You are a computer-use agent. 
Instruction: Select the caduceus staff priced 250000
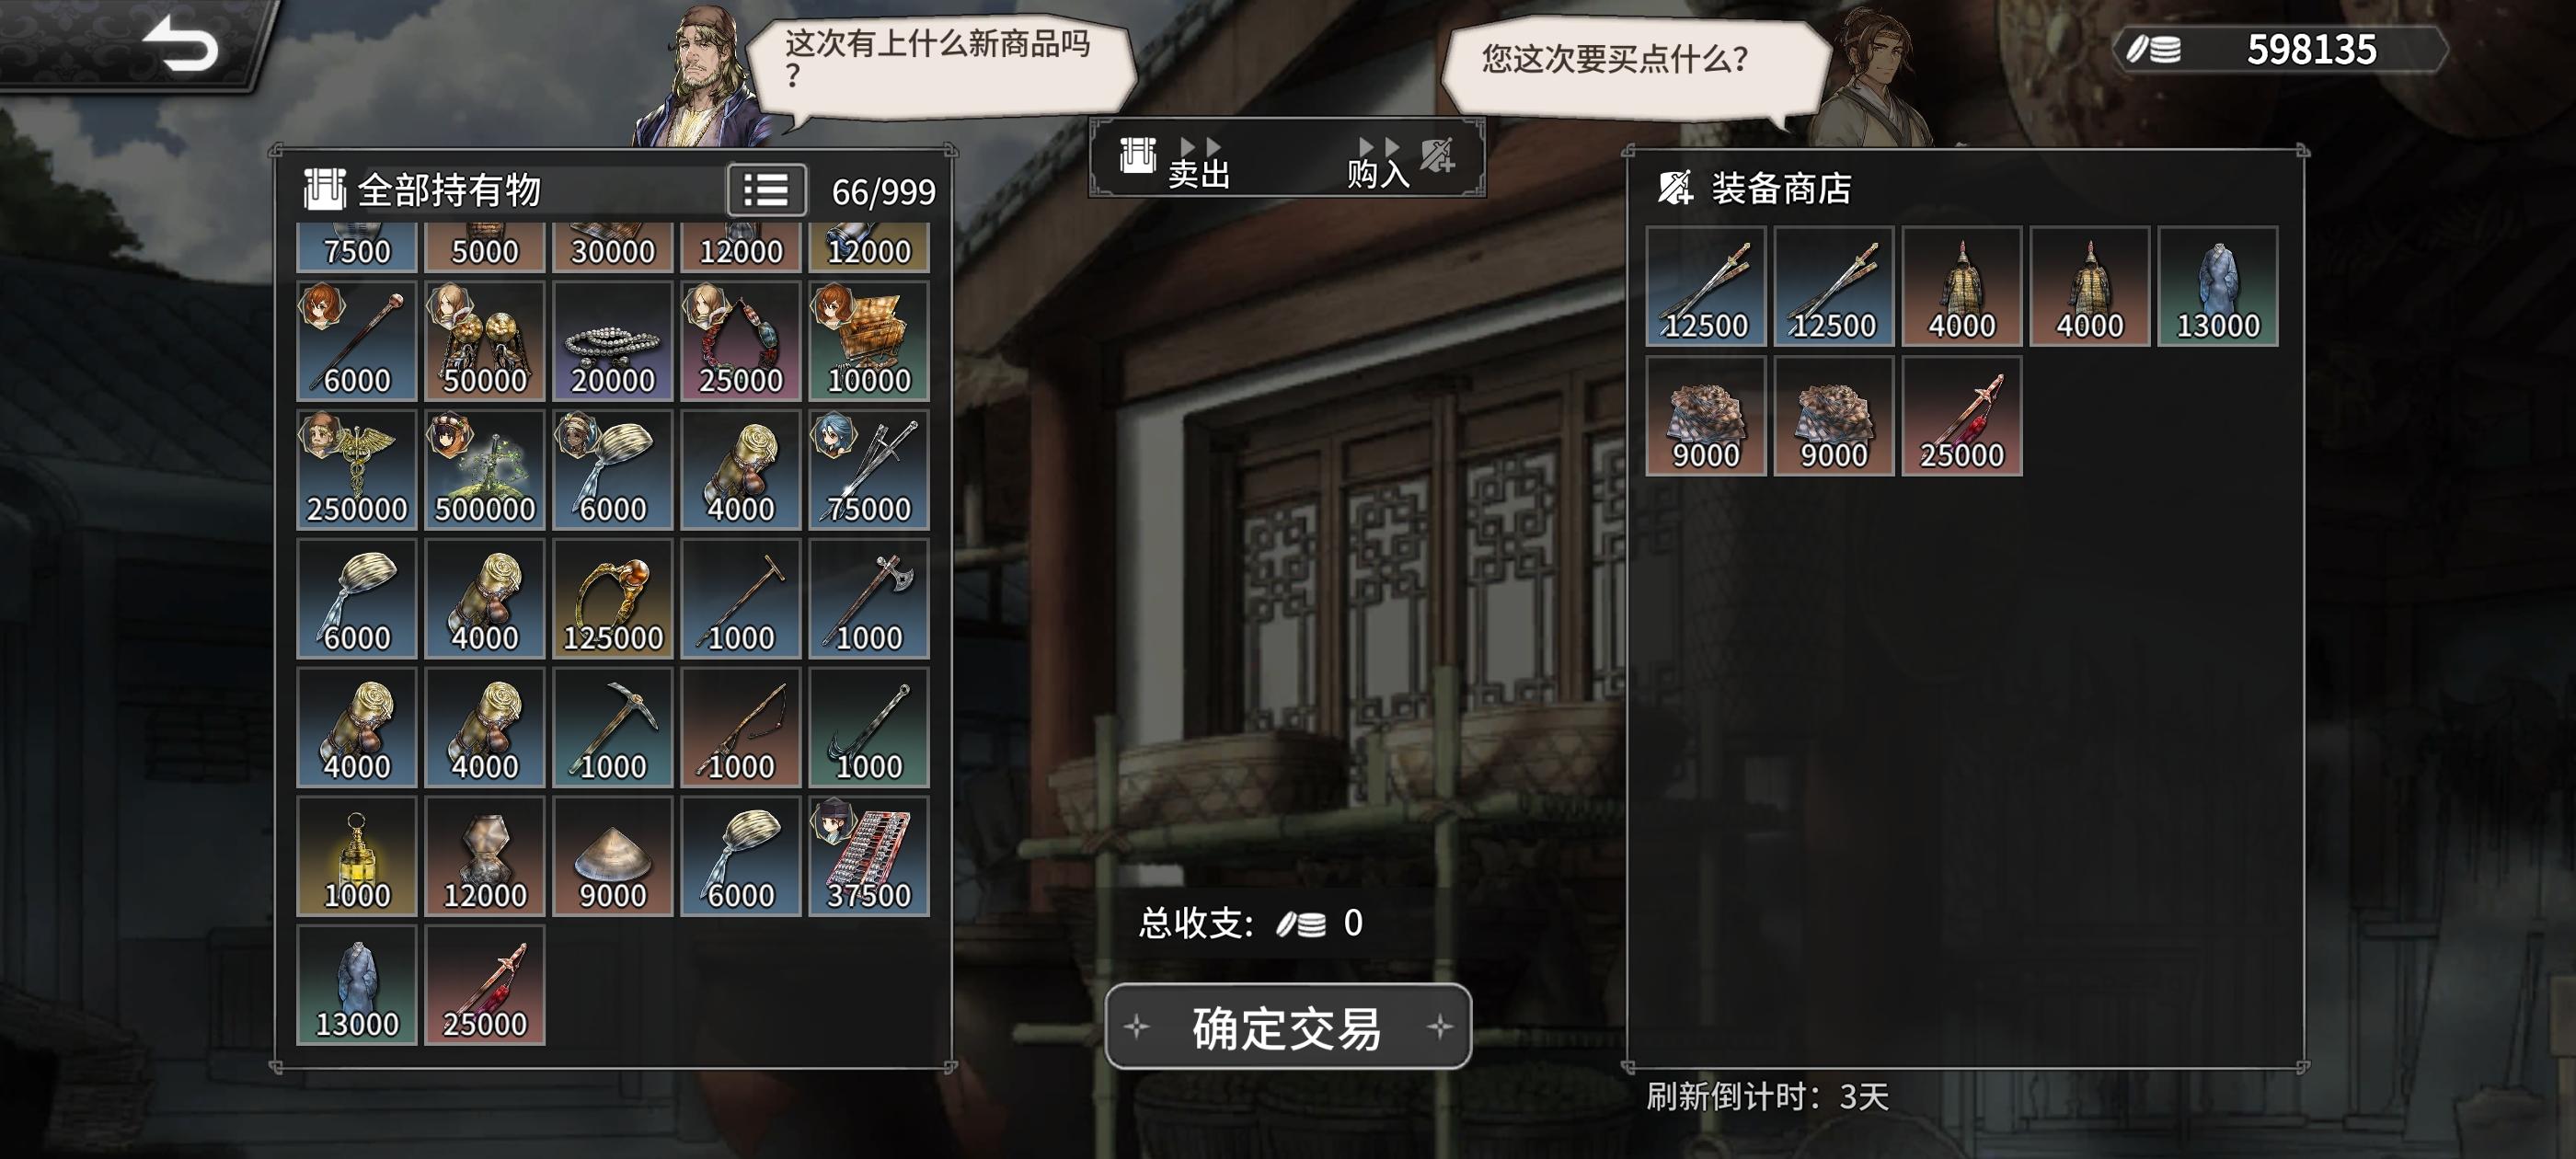(357, 469)
